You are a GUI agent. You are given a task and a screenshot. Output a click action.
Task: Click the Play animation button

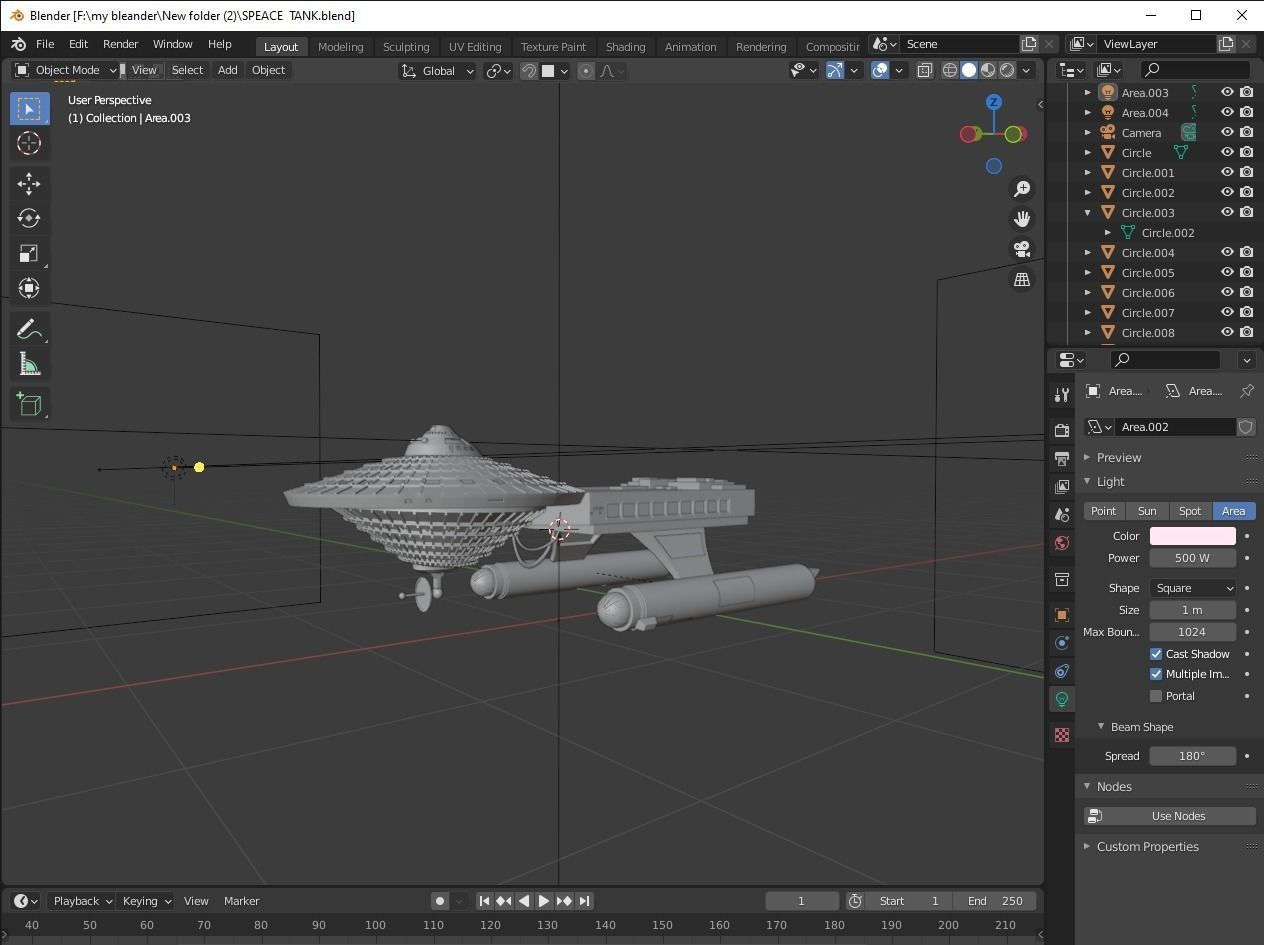[544, 901]
